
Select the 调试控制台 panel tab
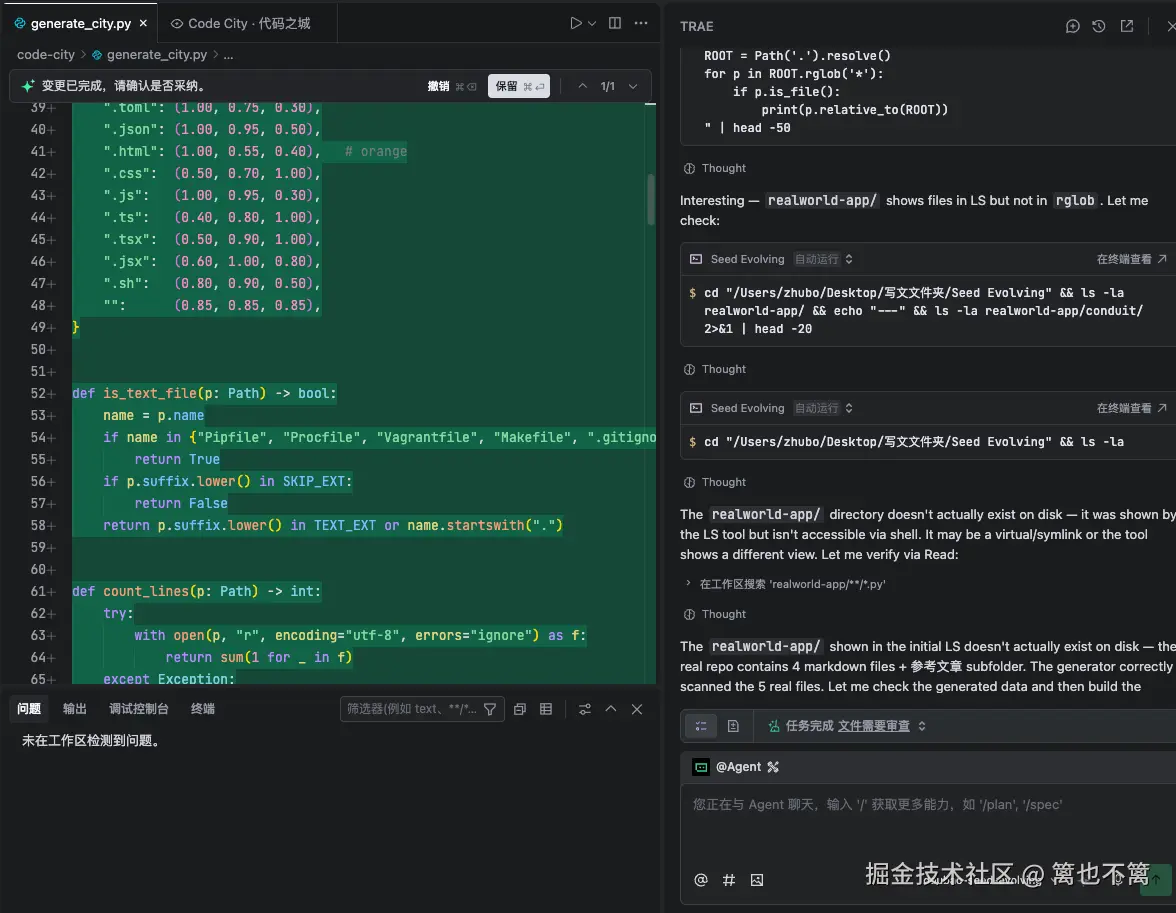139,709
